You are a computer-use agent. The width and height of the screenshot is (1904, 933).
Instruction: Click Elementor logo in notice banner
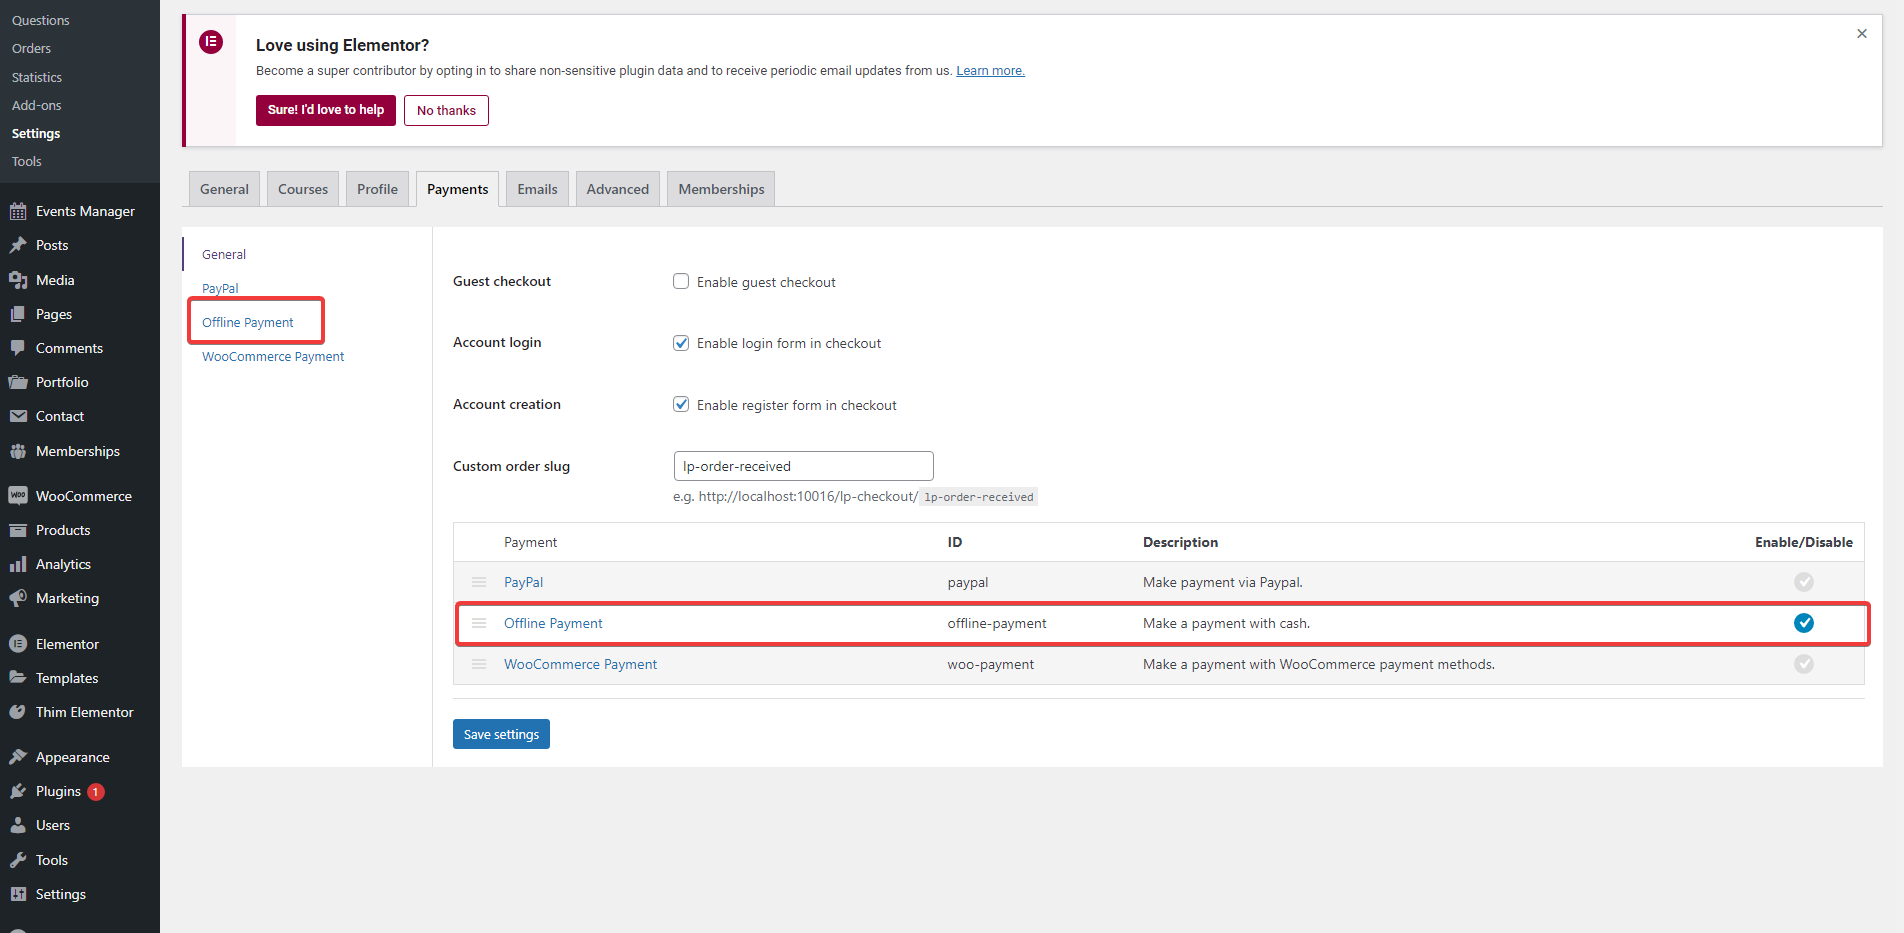[211, 42]
